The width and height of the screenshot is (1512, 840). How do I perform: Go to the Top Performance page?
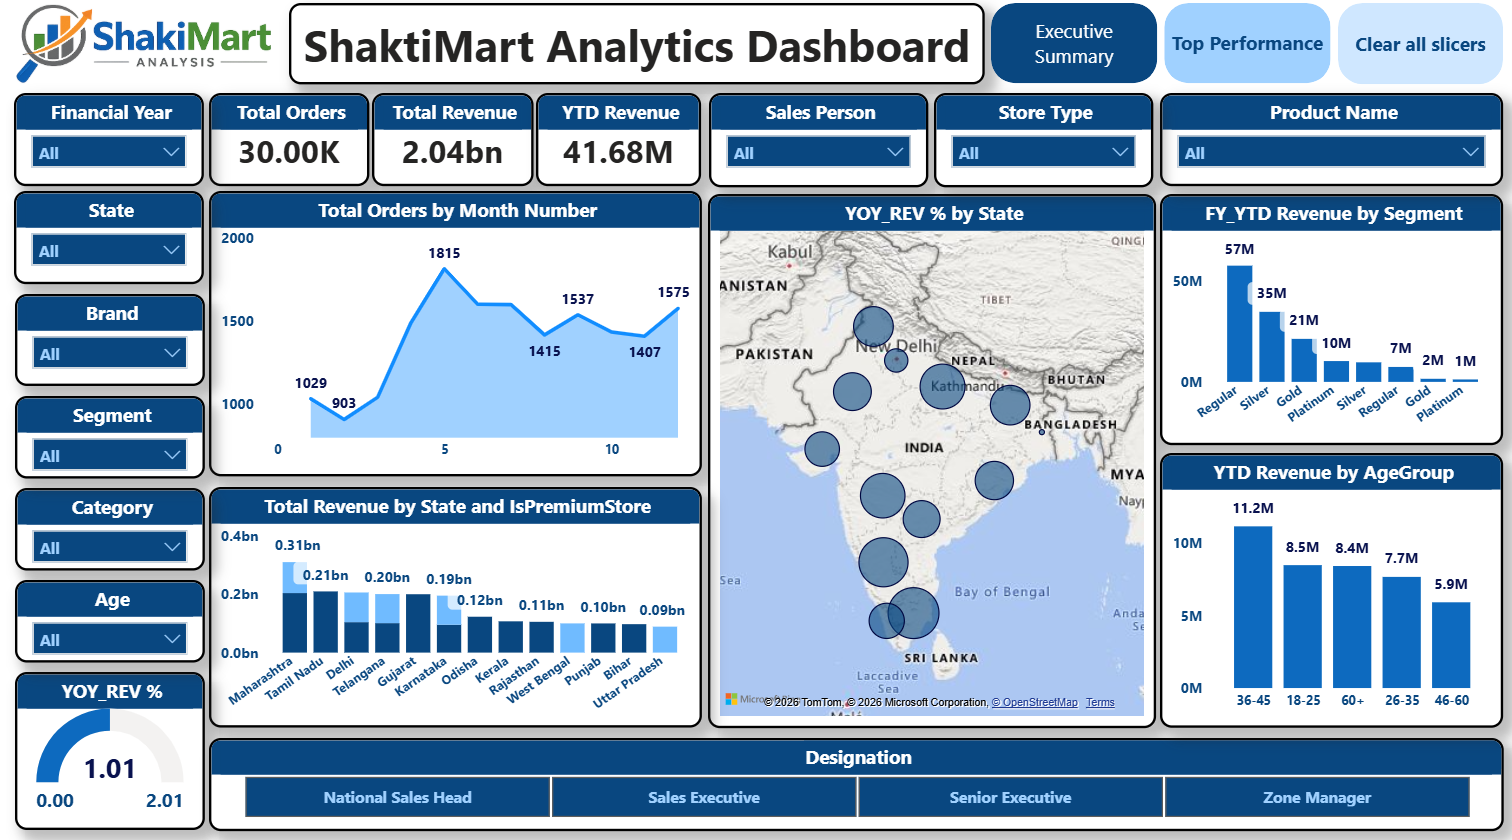(1247, 44)
